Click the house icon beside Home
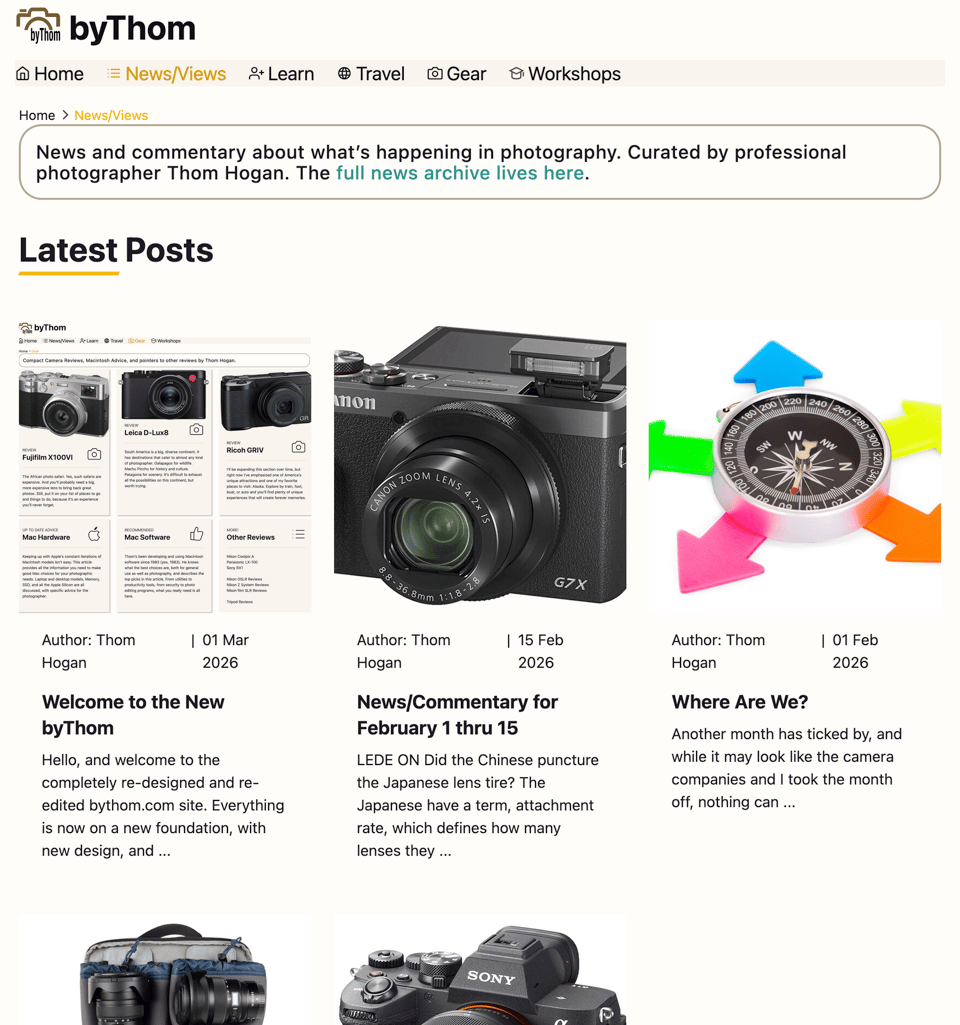This screenshot has width=960, height=1025. [x=23, y=73]
